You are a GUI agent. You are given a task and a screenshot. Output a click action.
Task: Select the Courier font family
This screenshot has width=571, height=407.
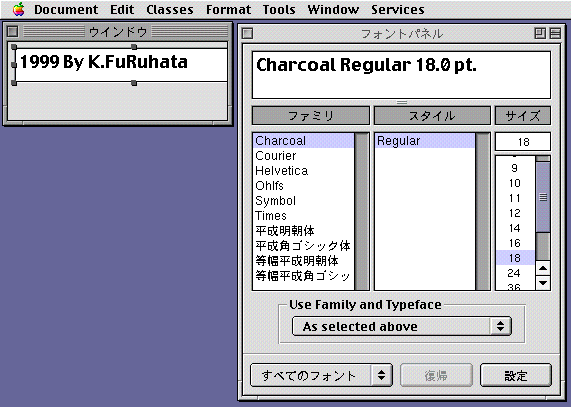(x=303, y=155)
